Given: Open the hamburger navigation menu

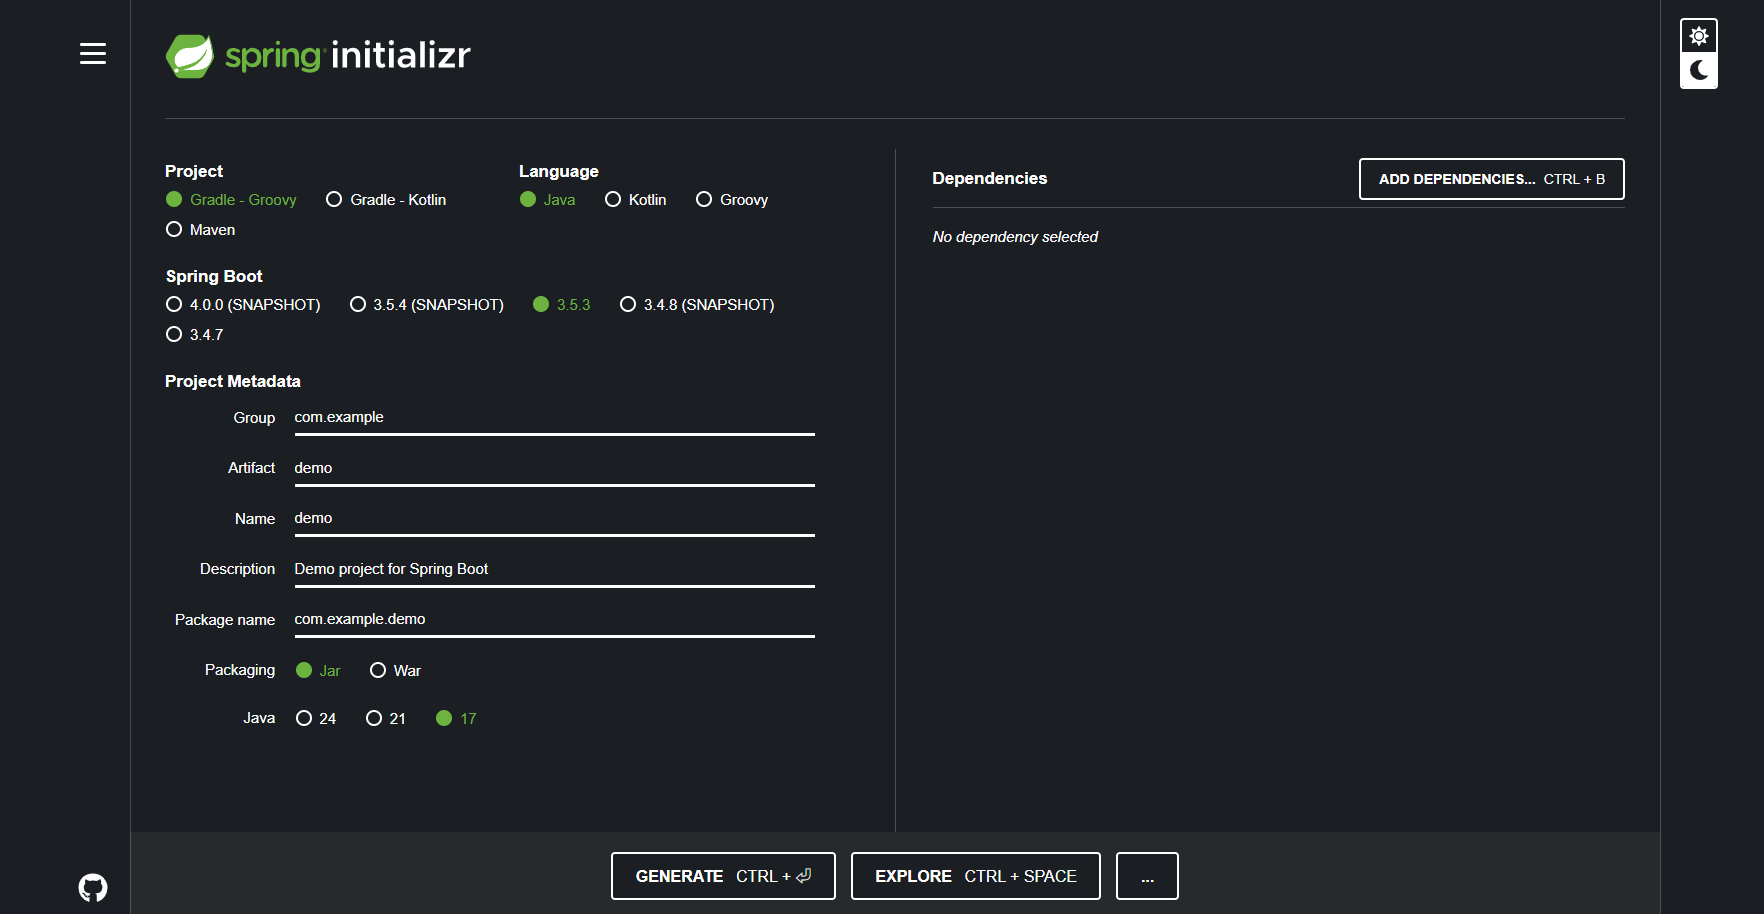Looking at the screenshot, I should [x=93, y=54].
